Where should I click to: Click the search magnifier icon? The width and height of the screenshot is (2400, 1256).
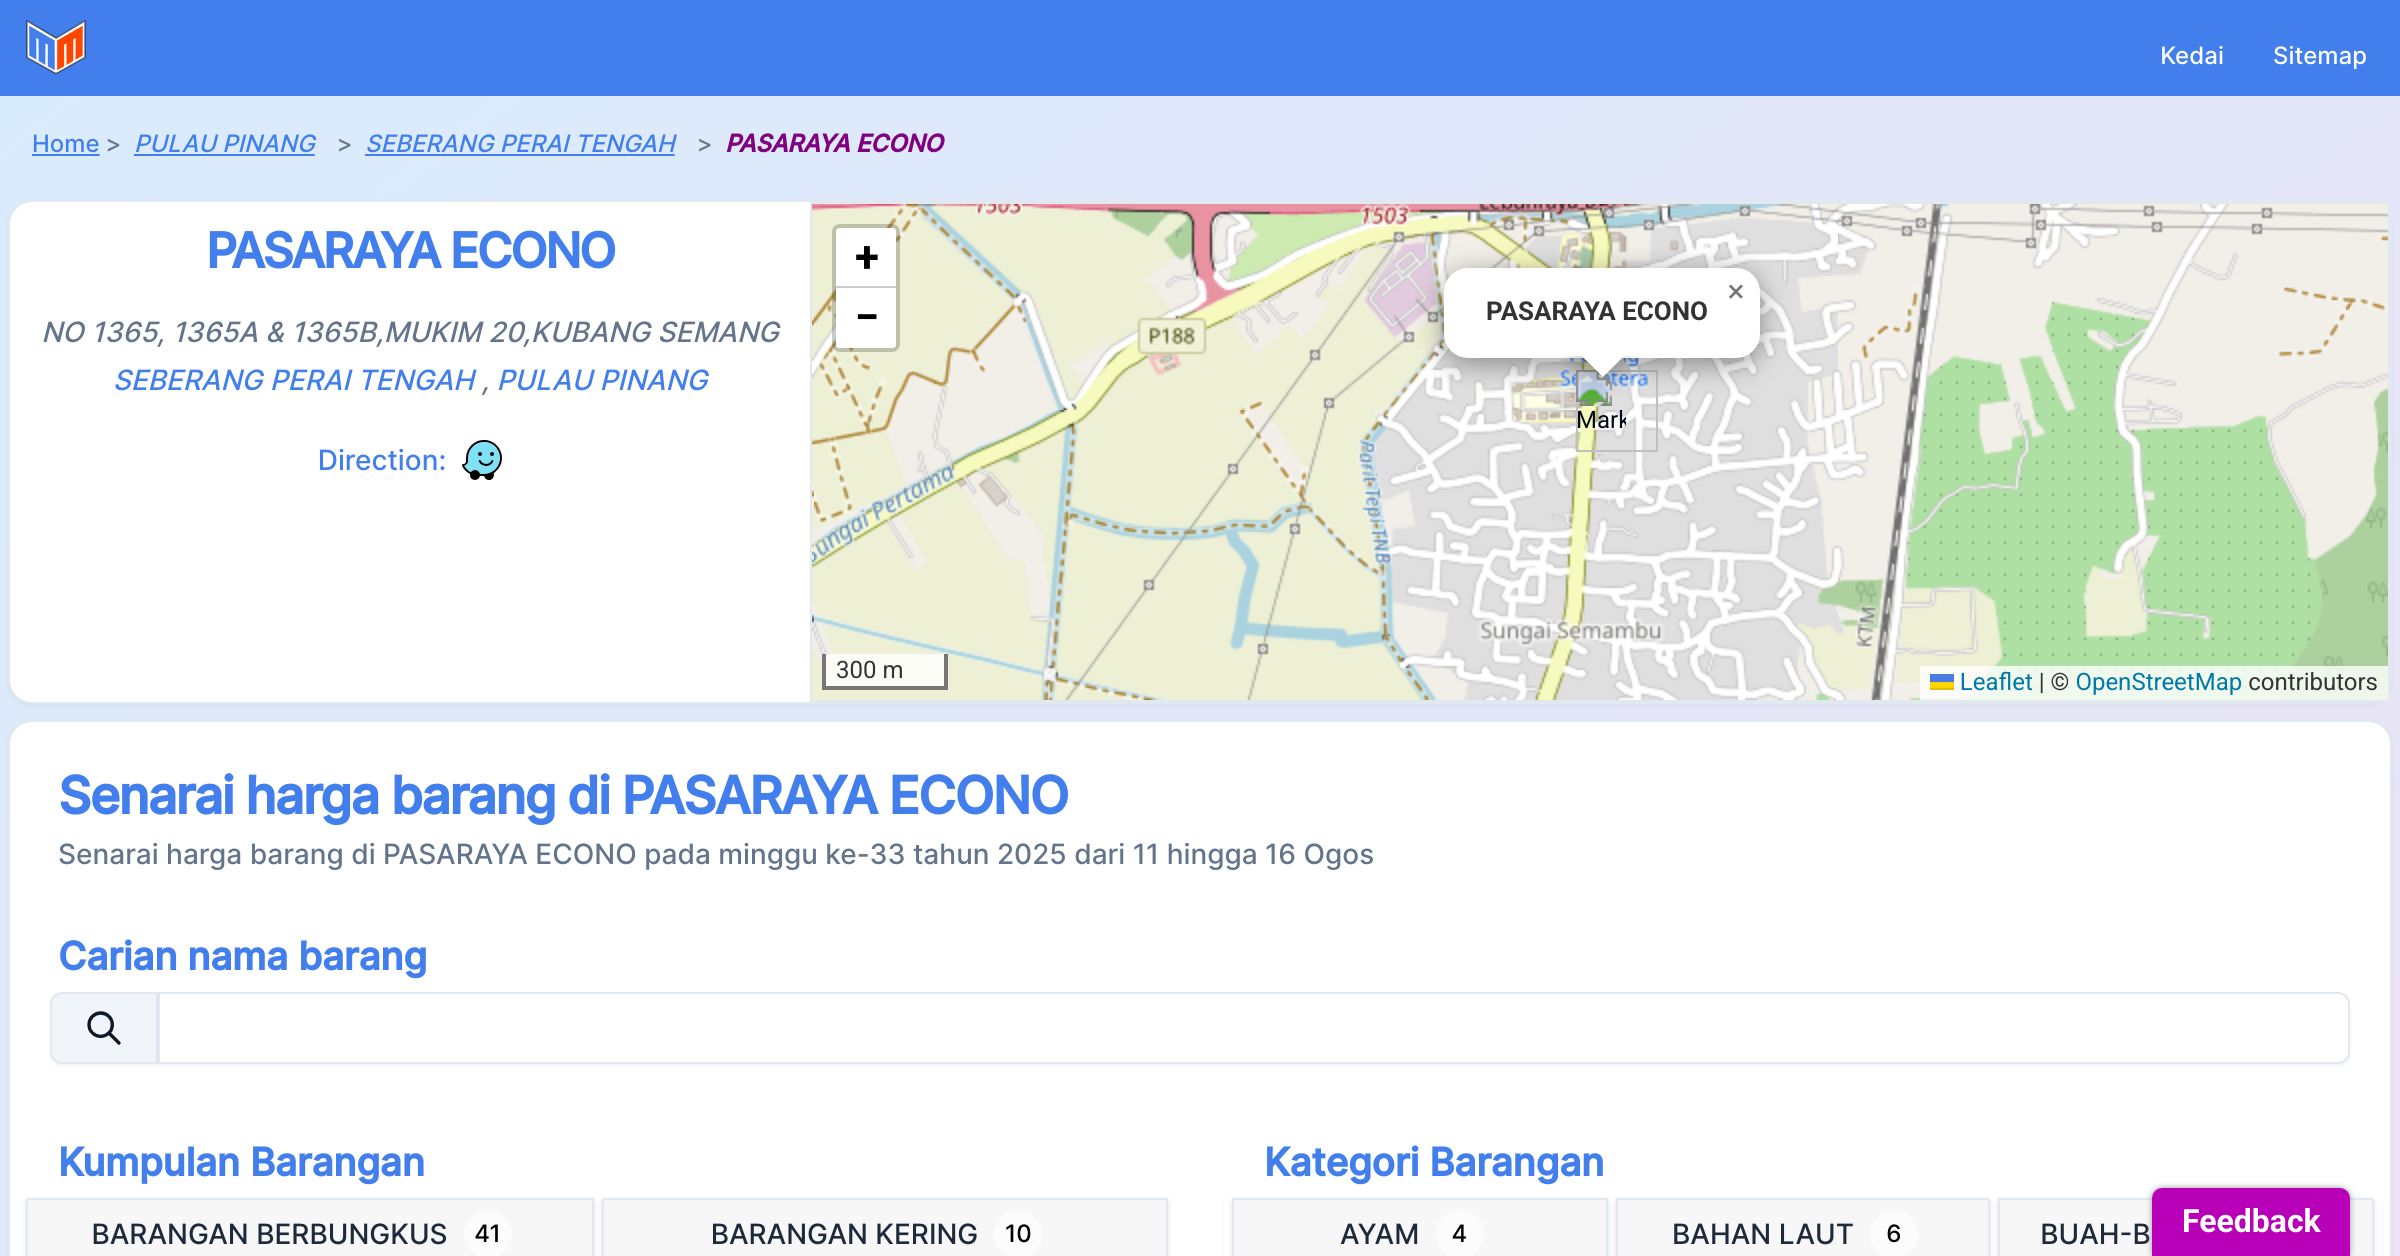(104, 1028)
